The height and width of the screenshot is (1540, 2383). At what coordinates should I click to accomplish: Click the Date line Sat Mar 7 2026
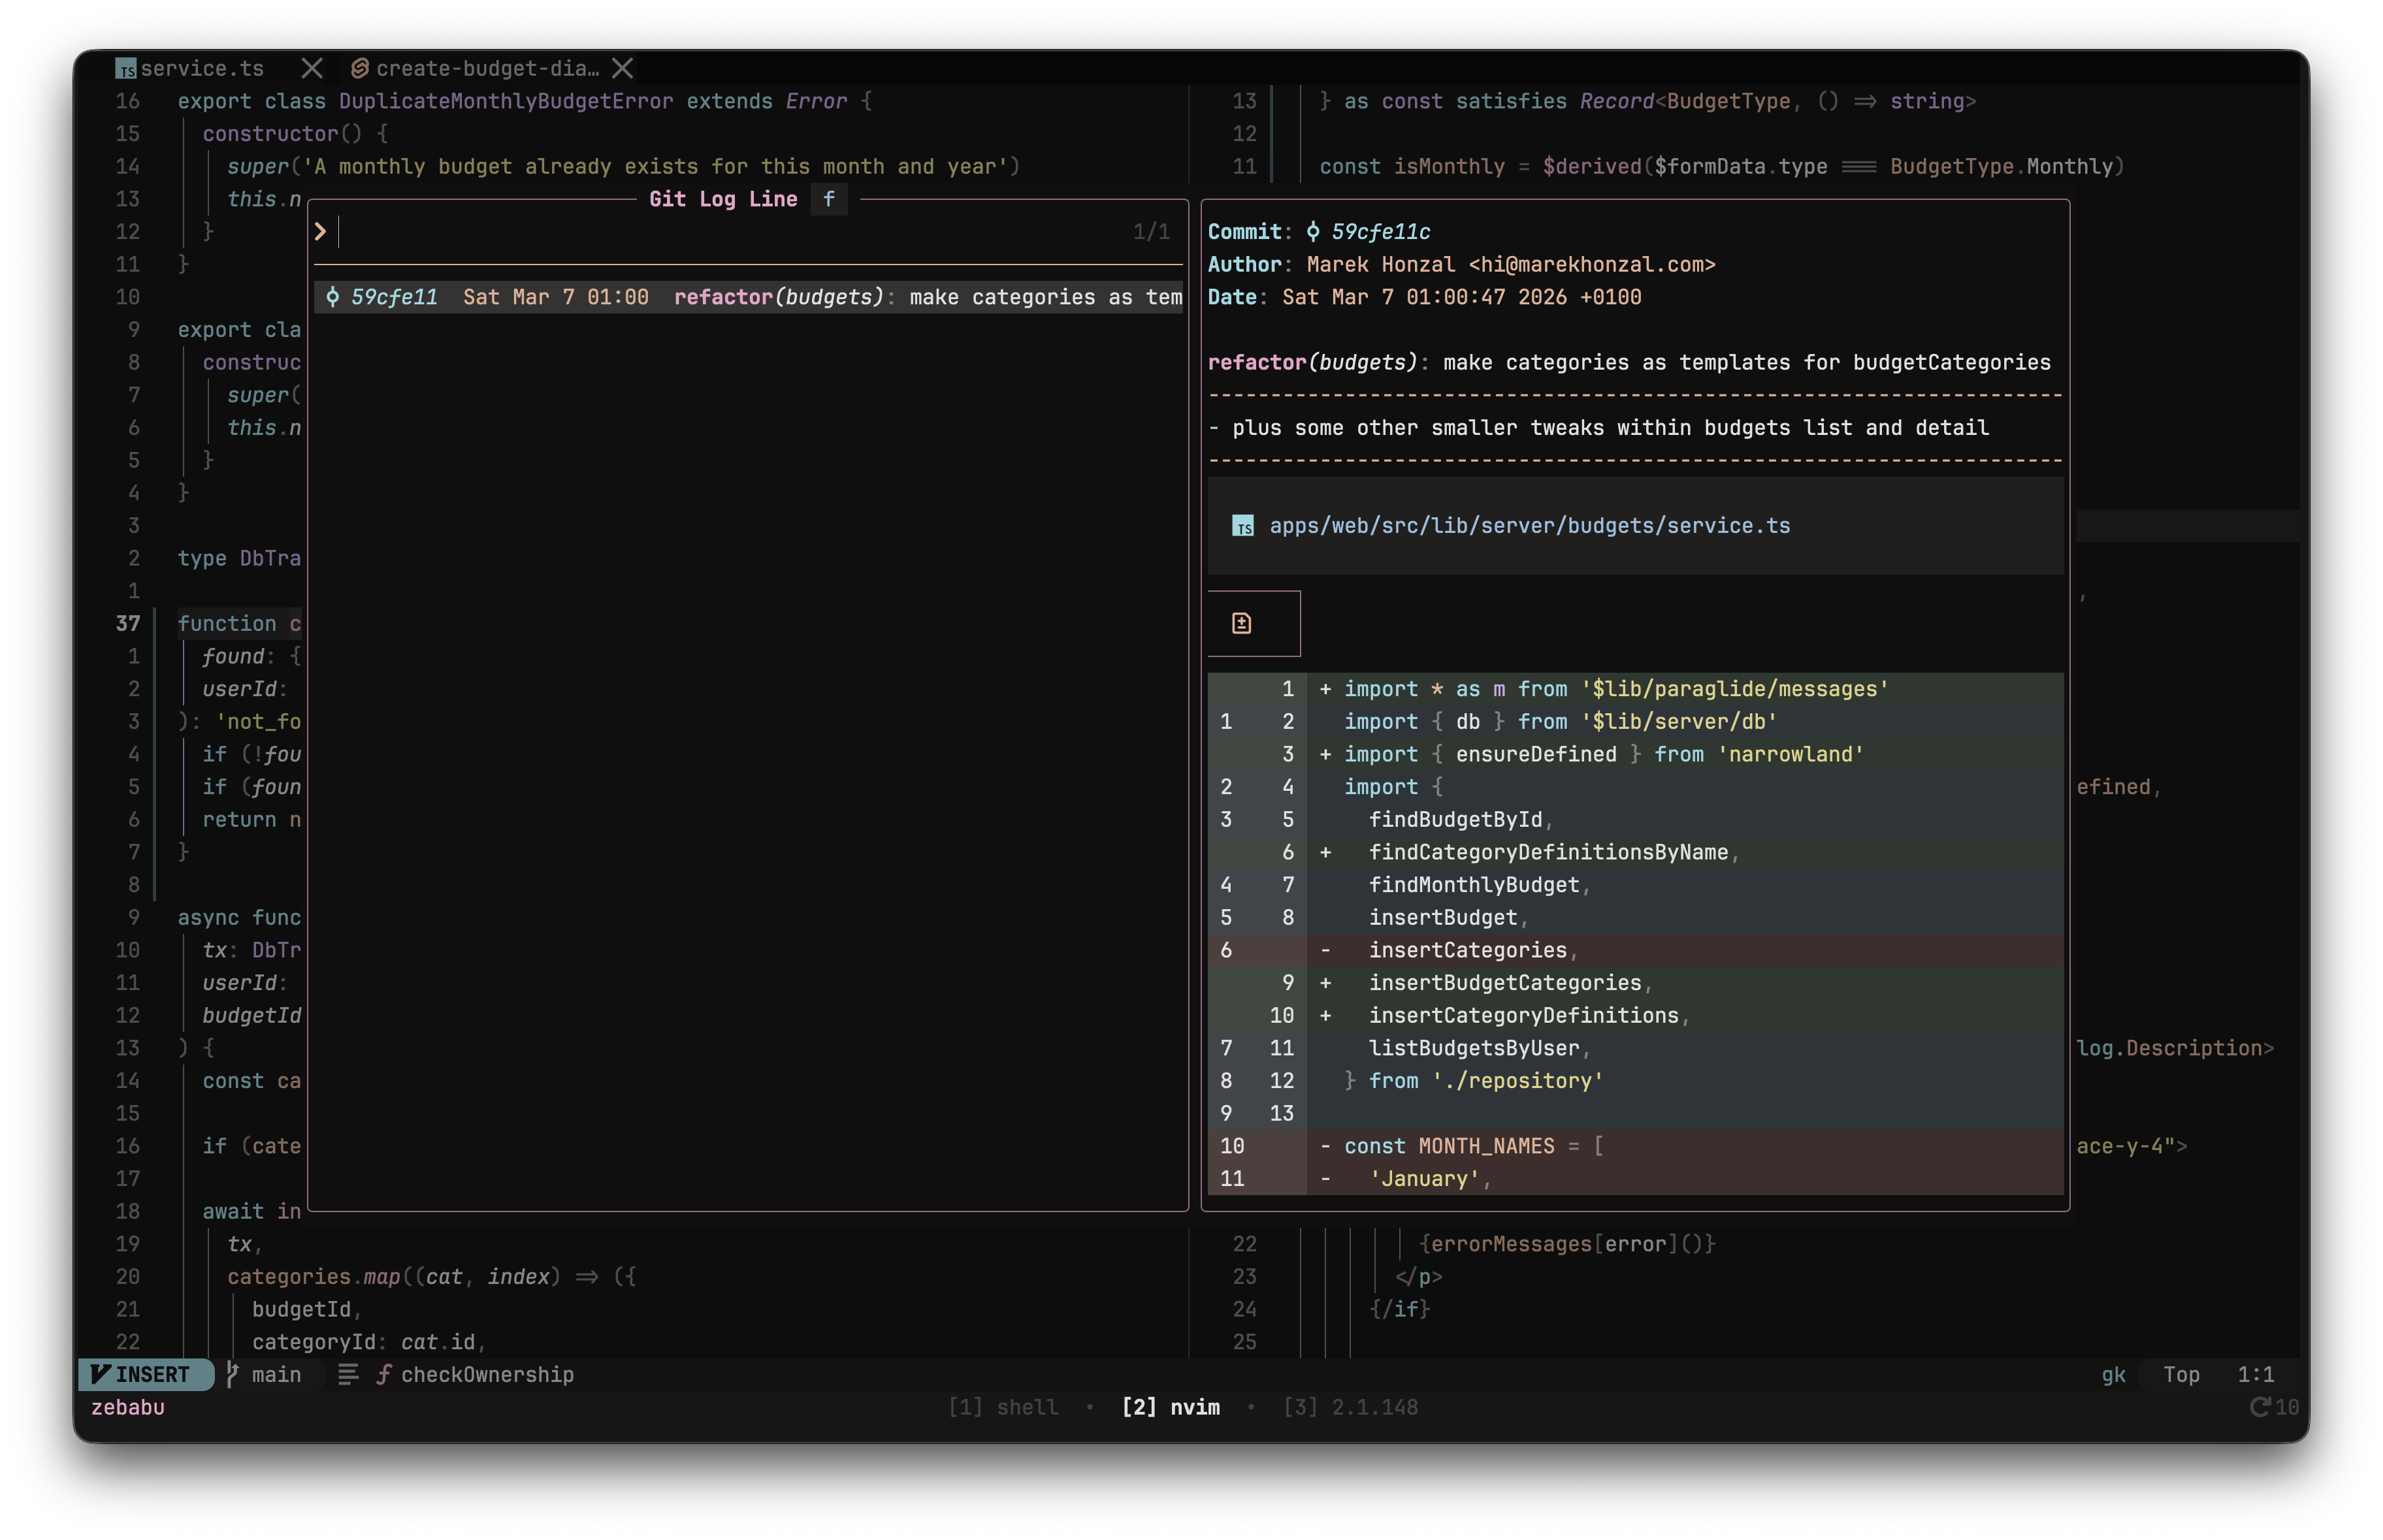(x=1424, y=297)
